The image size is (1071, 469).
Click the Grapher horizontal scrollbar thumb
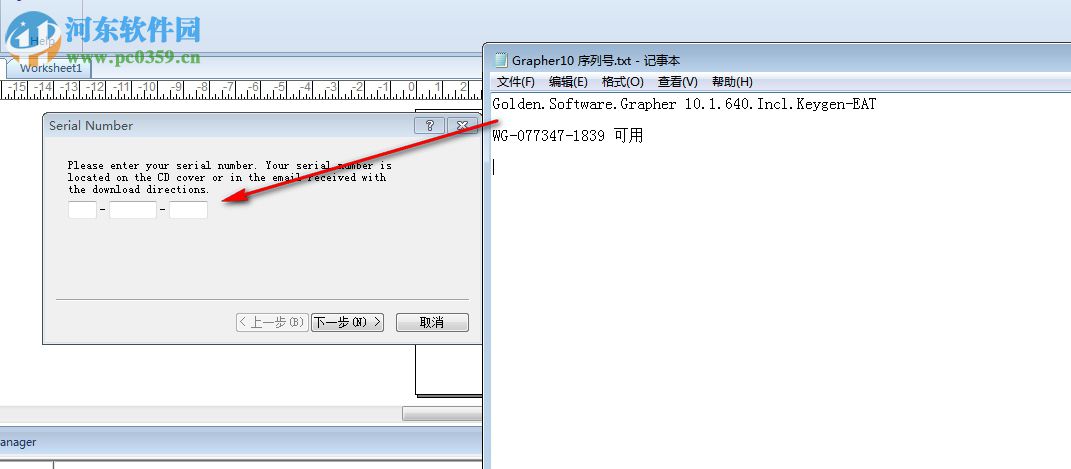pyautogui.click(x=442, y=414)
